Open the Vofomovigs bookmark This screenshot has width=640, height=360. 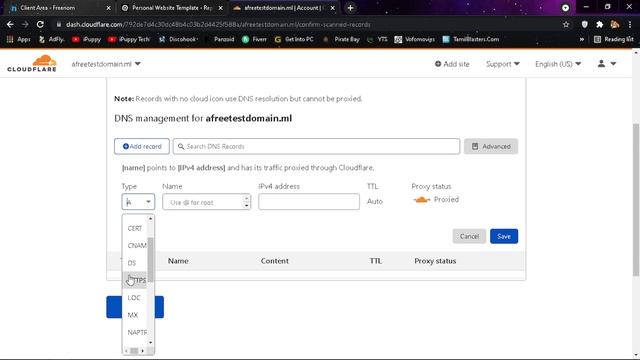(415, 39)
